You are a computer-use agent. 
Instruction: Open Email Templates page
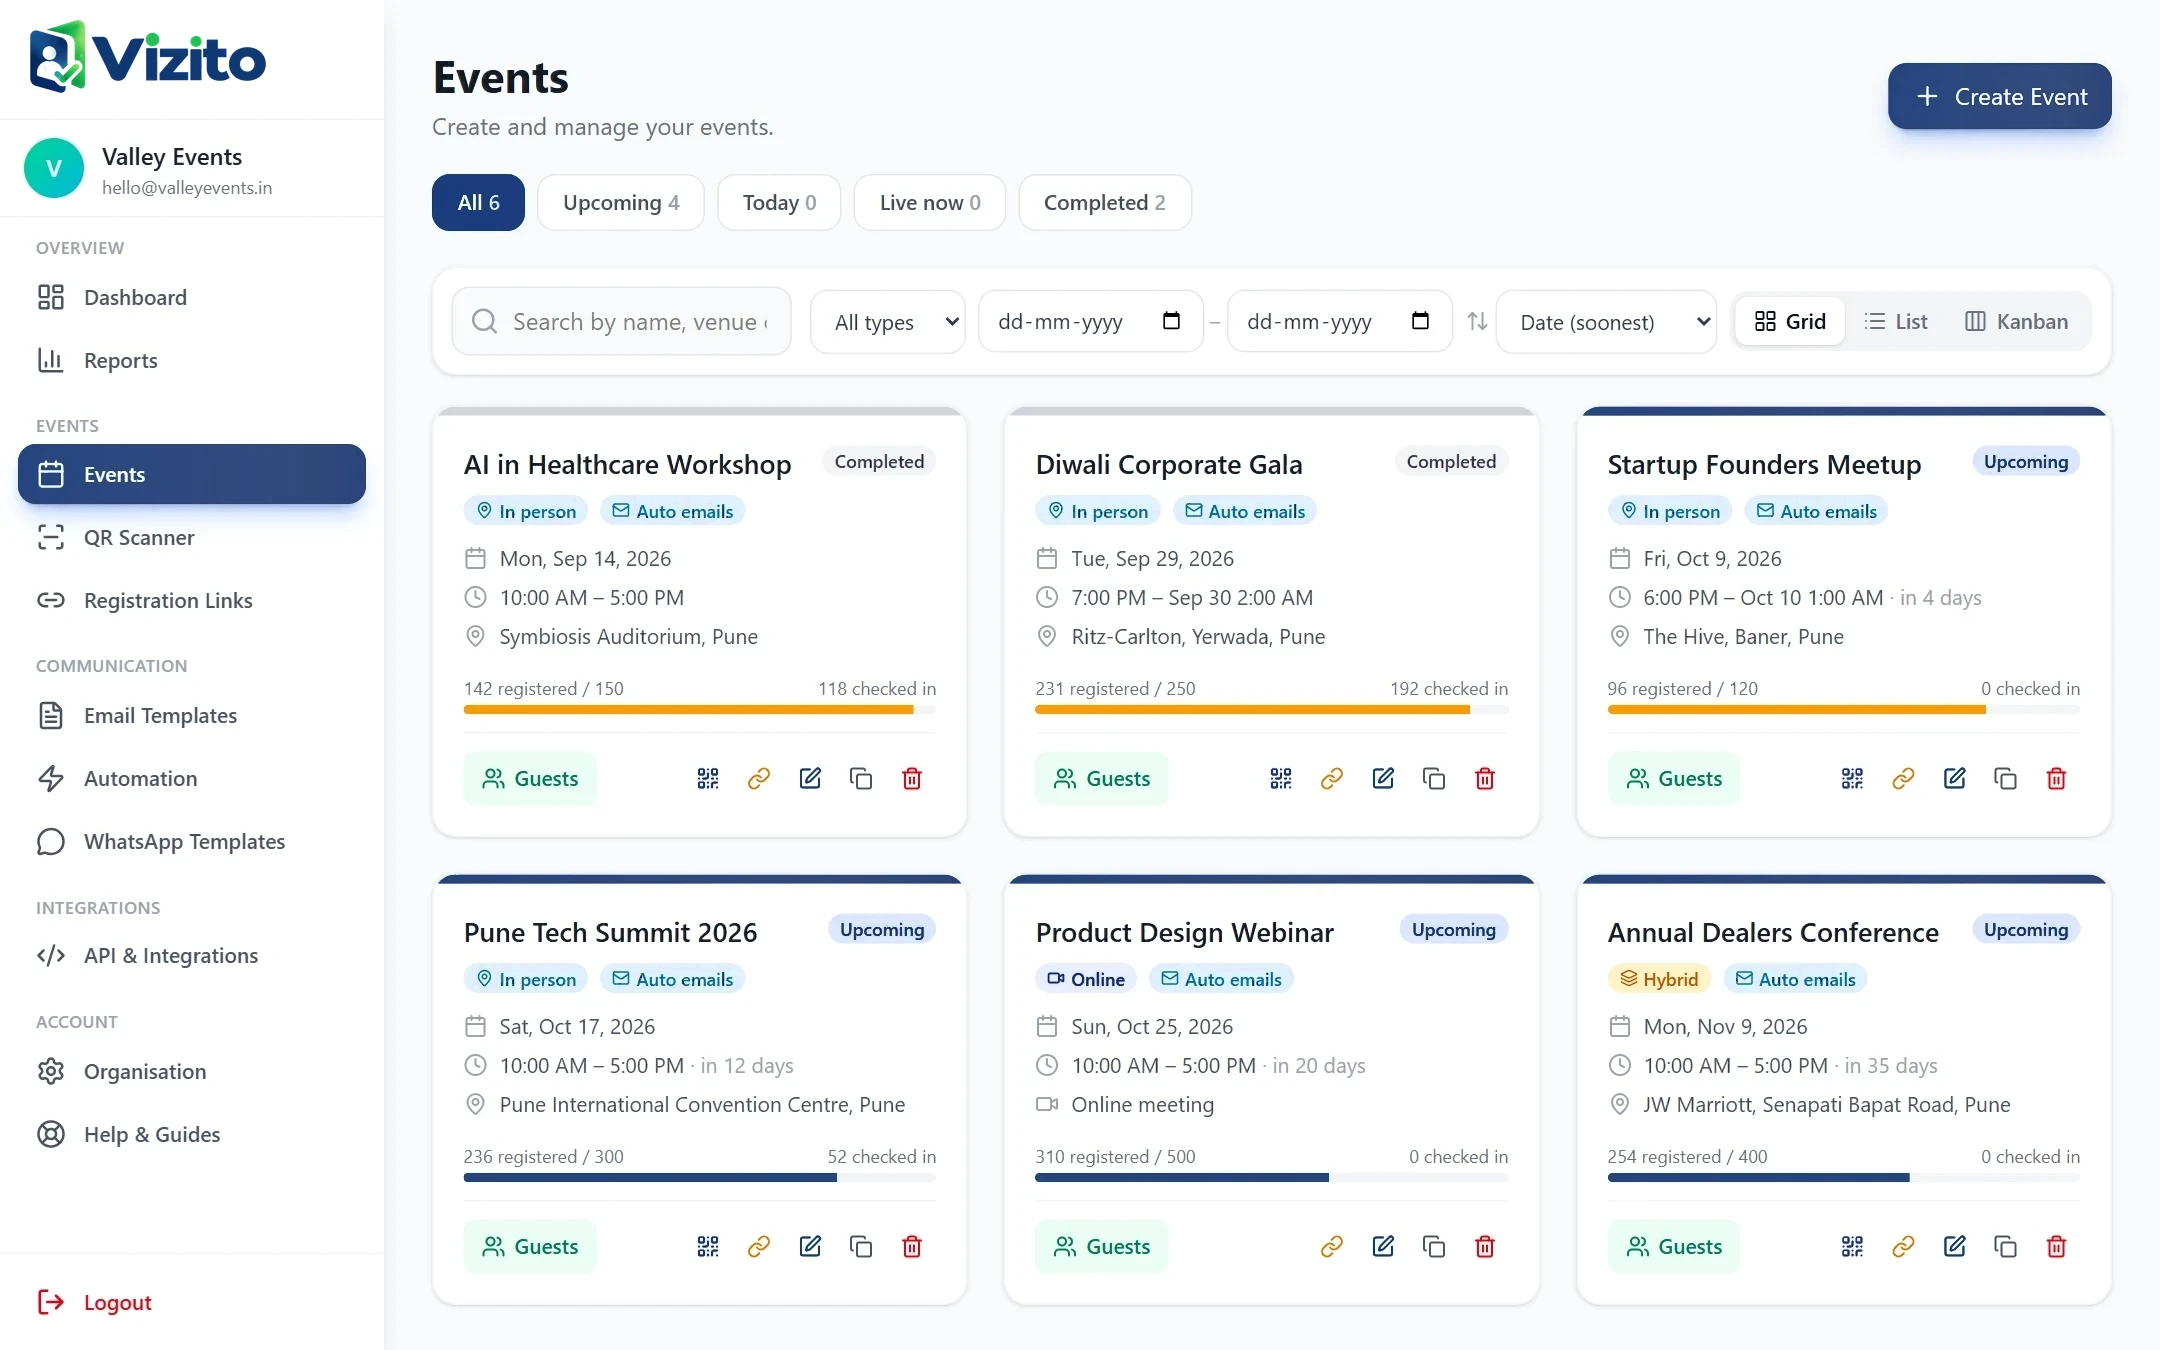(x=192, y=715)
